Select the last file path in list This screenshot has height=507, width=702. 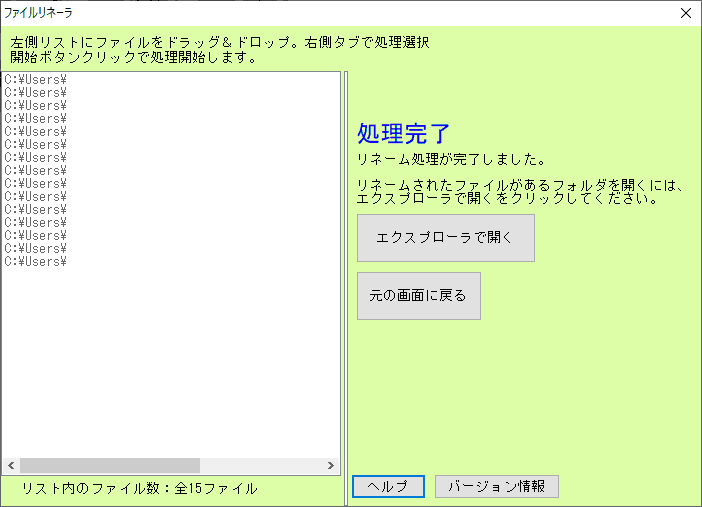tap(36, 261)
